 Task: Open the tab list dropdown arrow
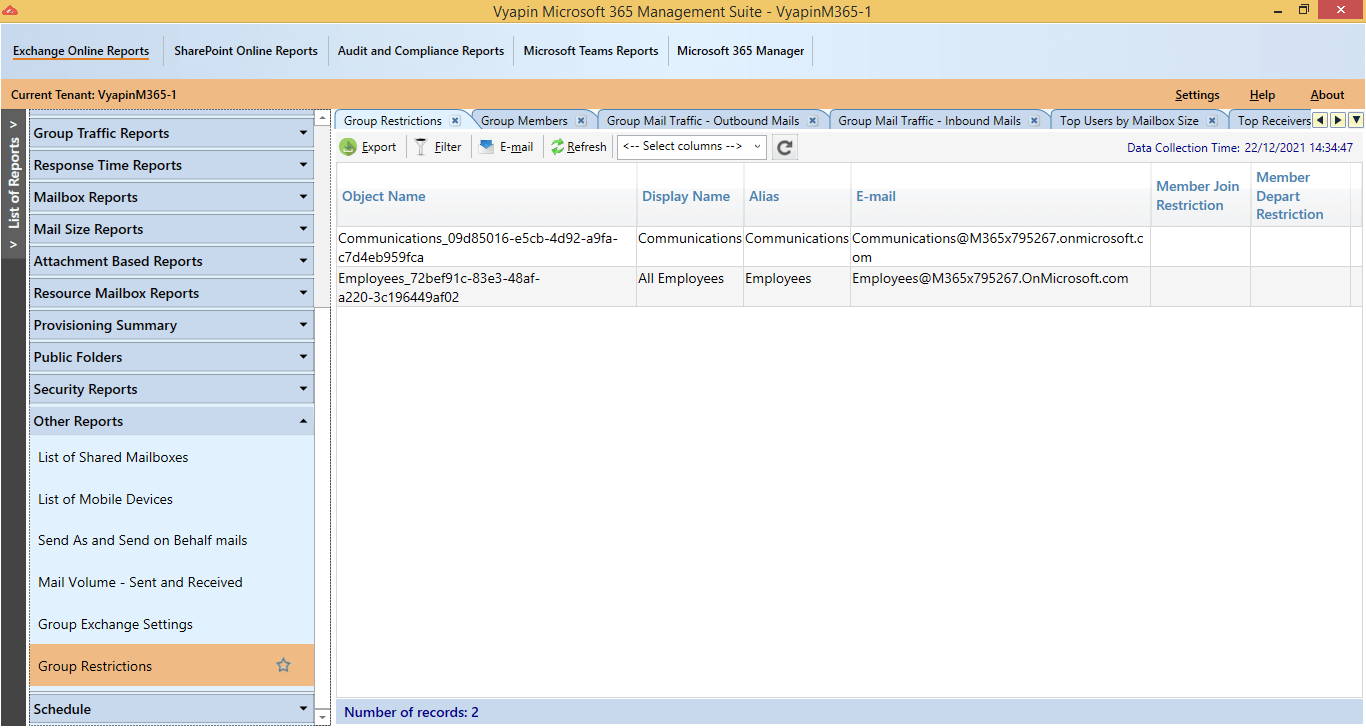(1357, 120)
